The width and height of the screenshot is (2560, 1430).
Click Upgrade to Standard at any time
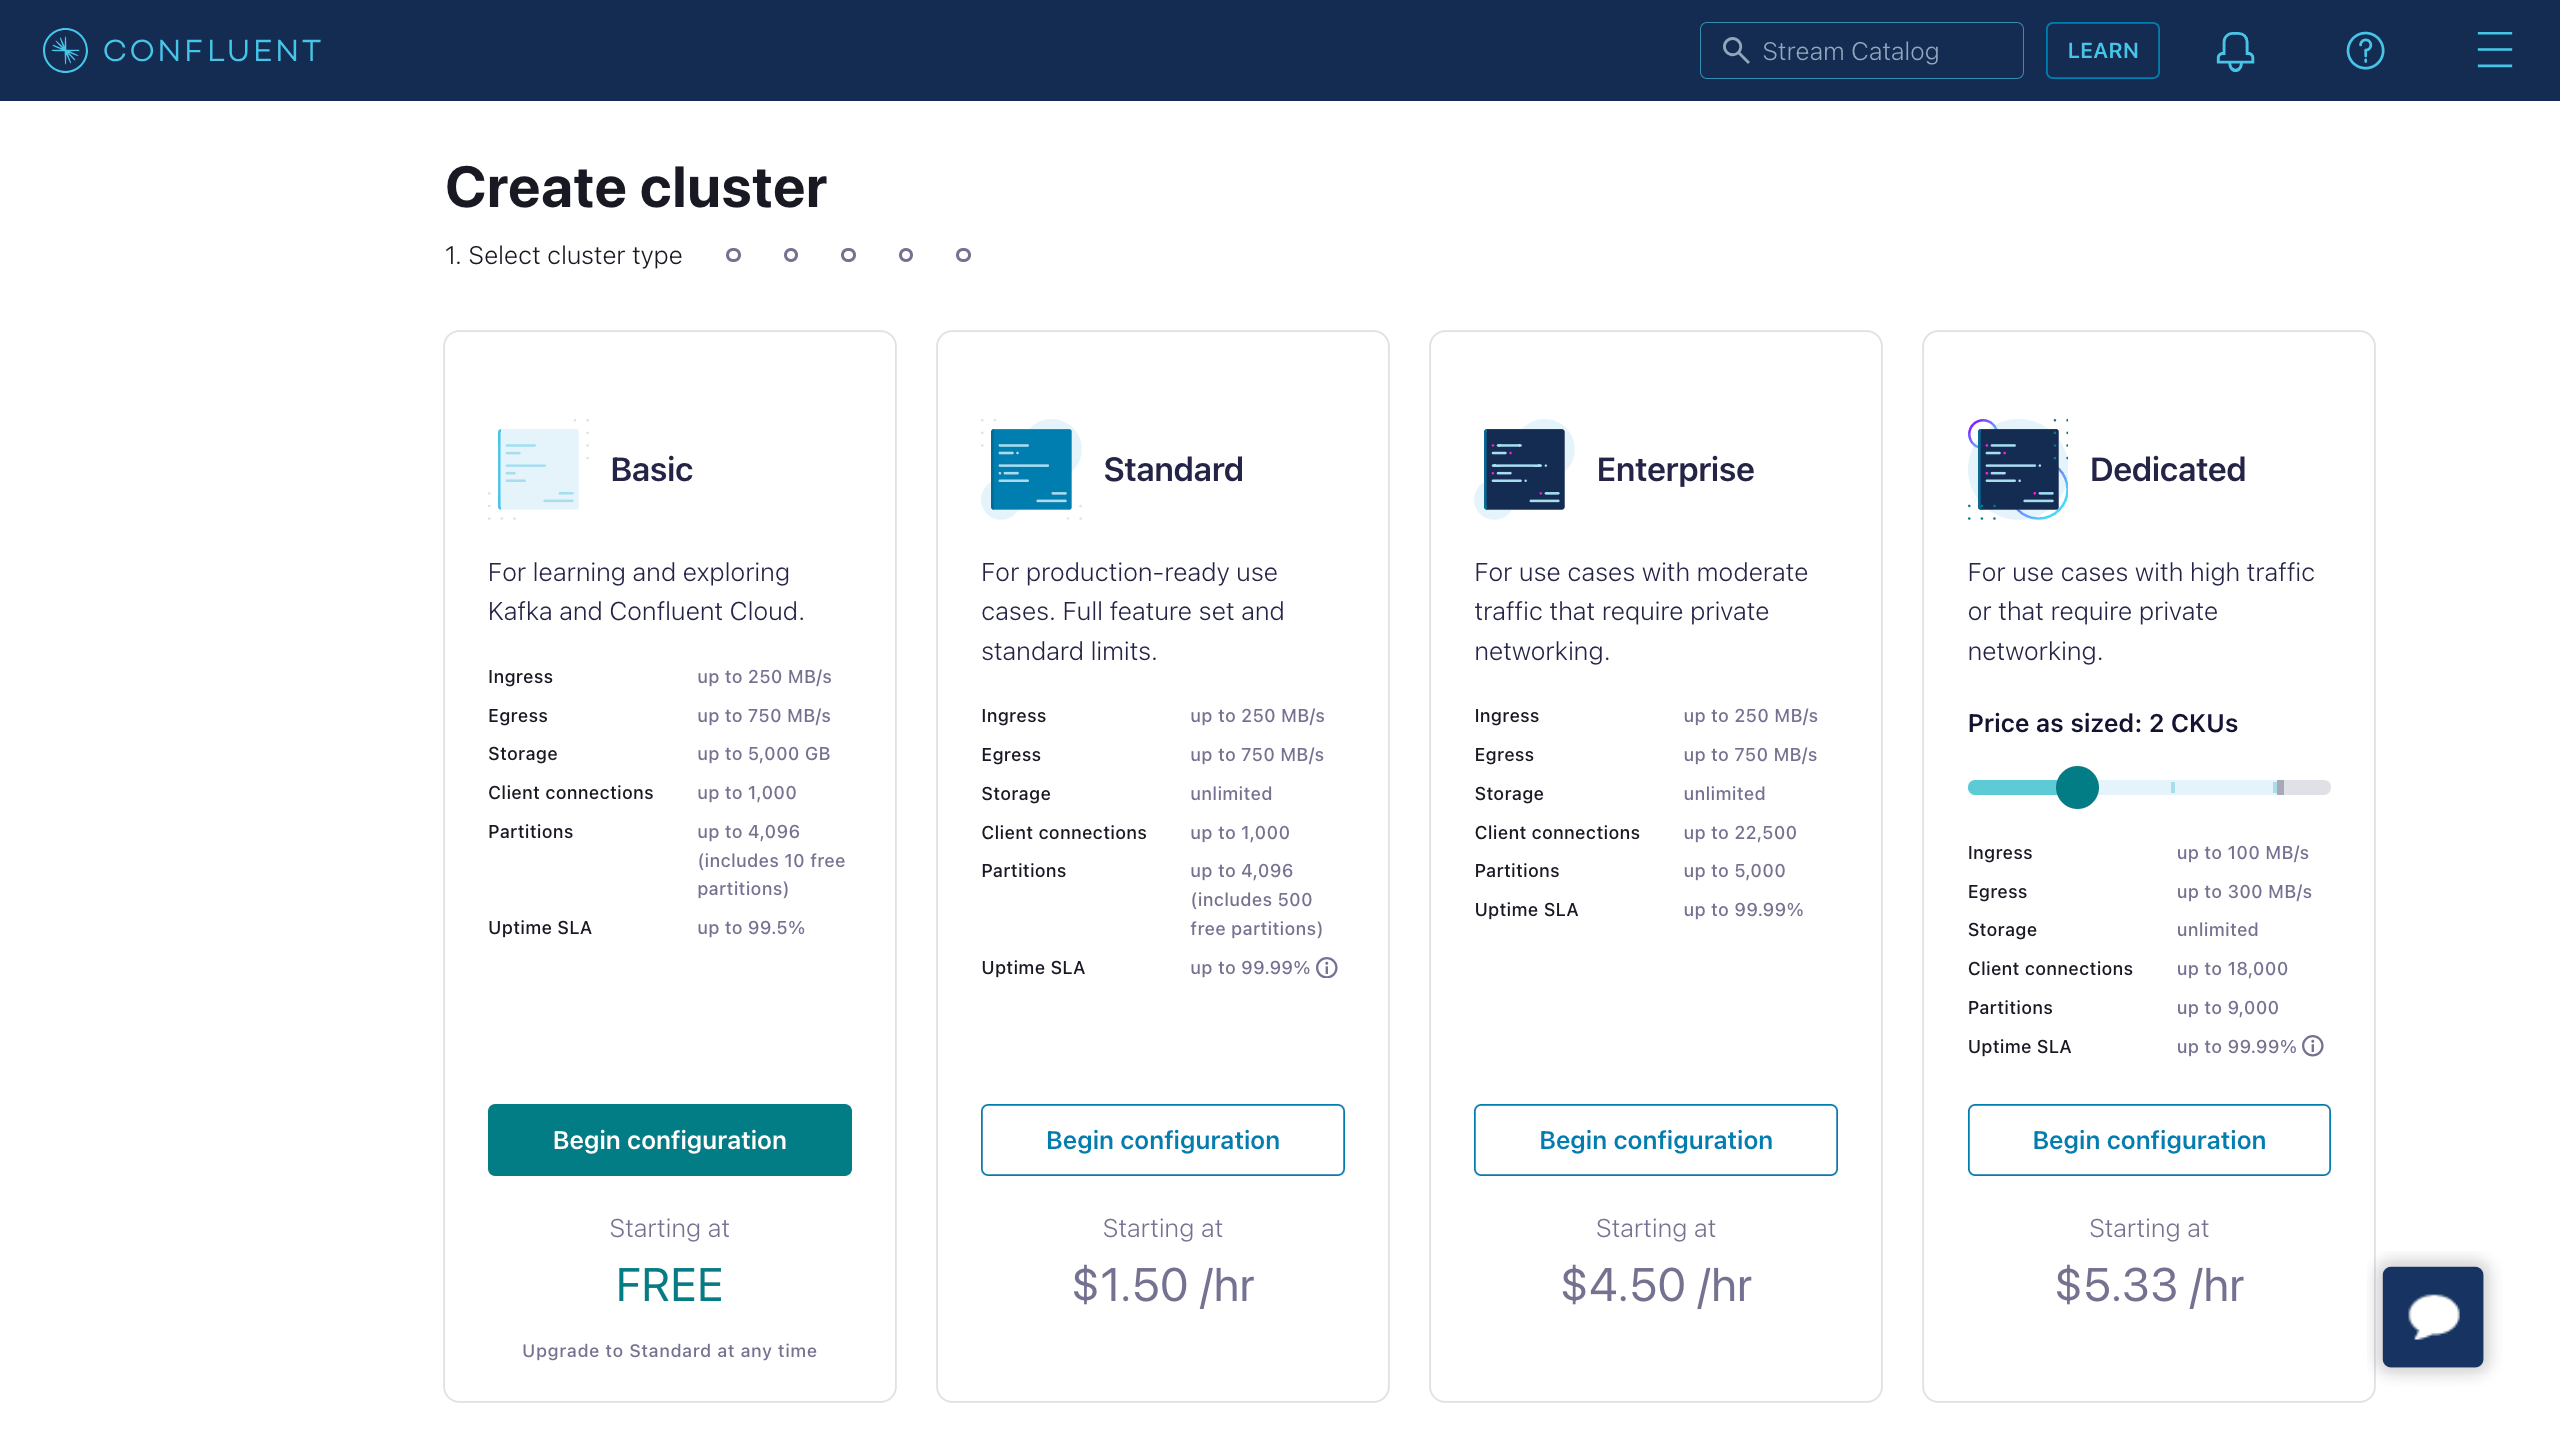669,1350
